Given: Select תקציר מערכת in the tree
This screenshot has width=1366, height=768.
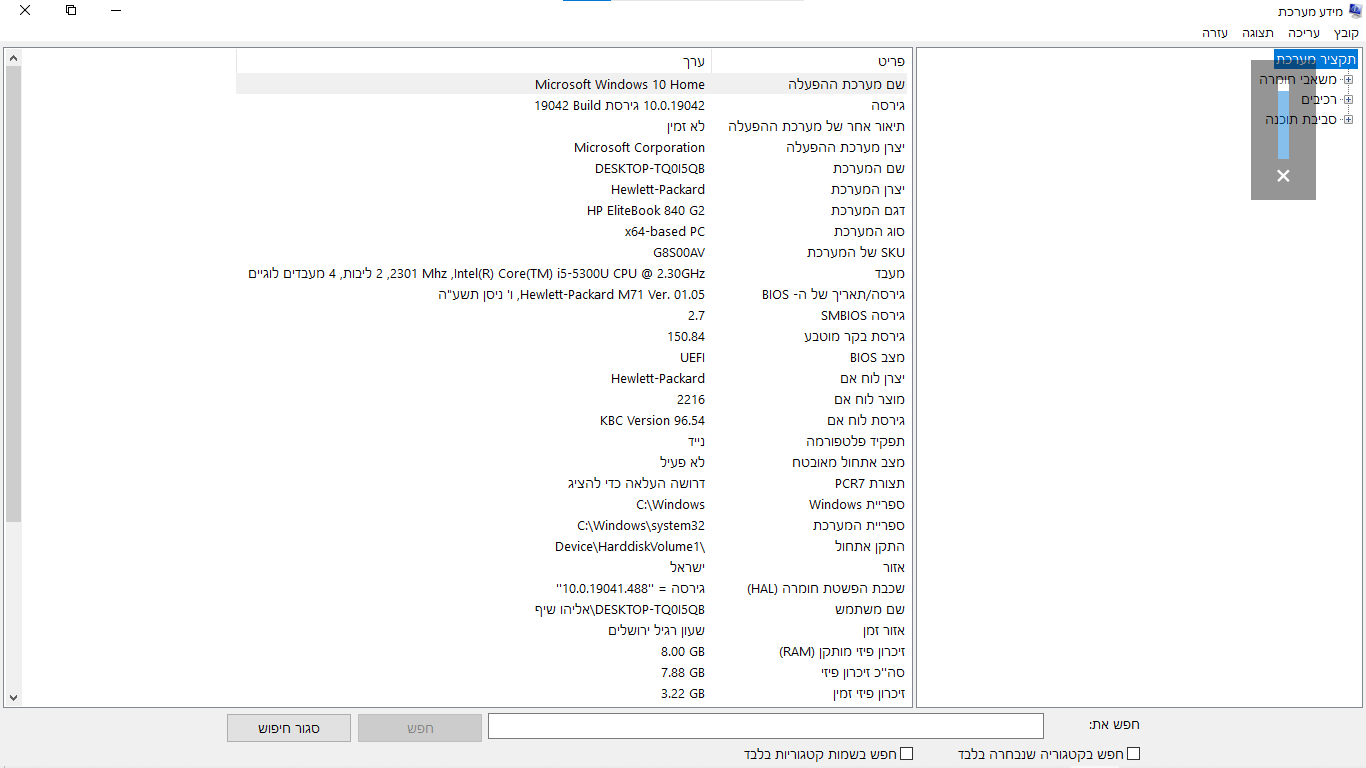Looking at the screenshot, I should 1316,59.
